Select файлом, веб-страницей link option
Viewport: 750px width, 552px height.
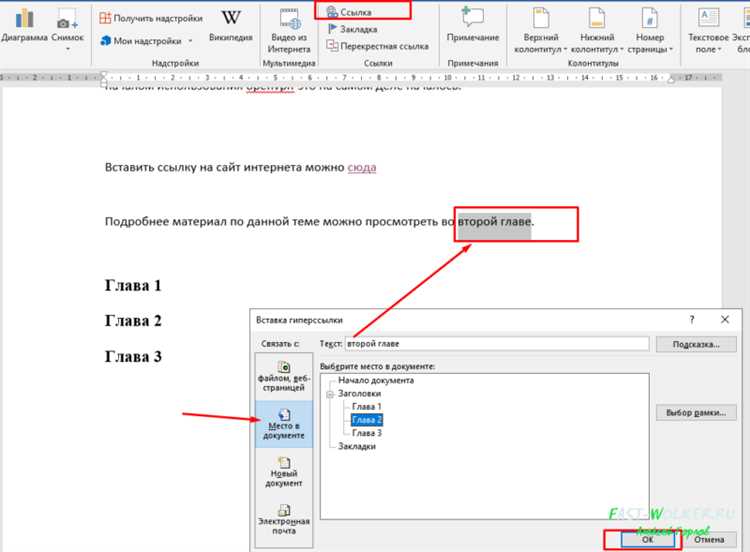[x=283, y=378]
